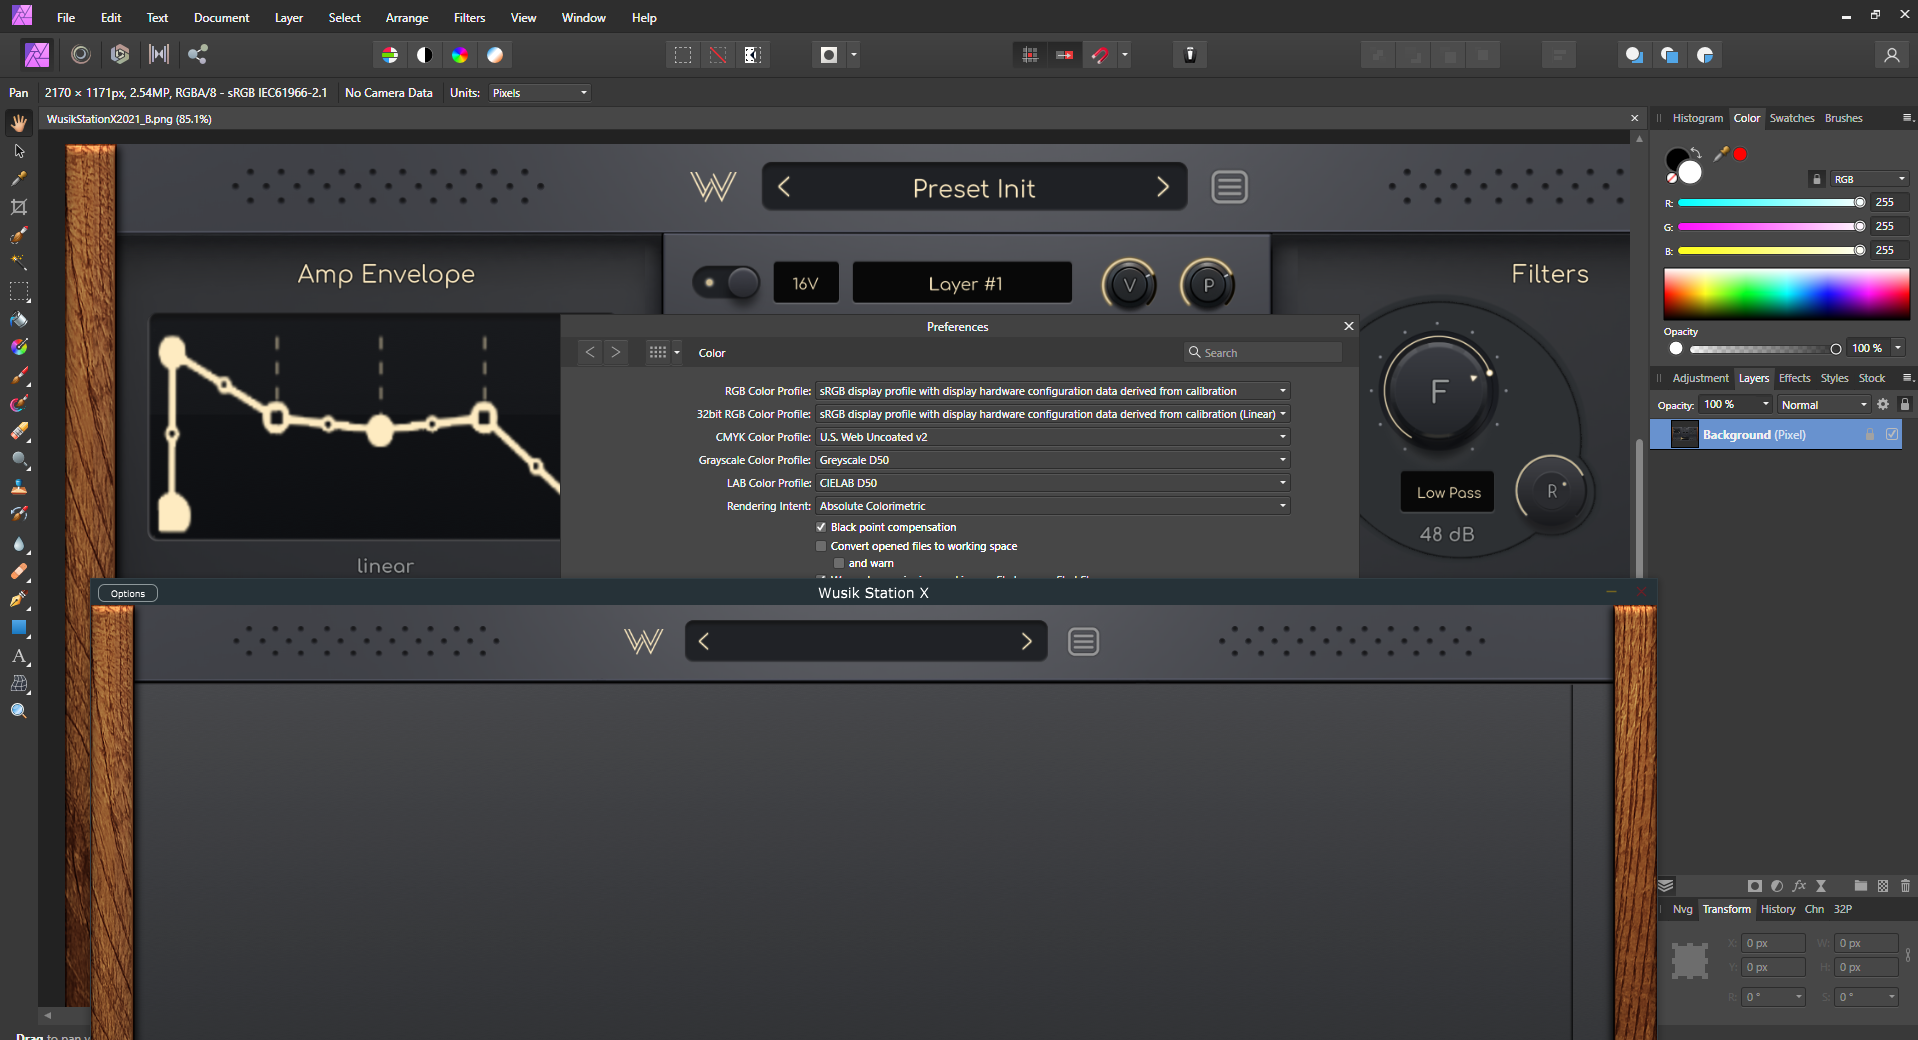This screenshot has width=1918, height=1040.
Task: Toggle the width-height aspect link
Action: coord(1908,955)
